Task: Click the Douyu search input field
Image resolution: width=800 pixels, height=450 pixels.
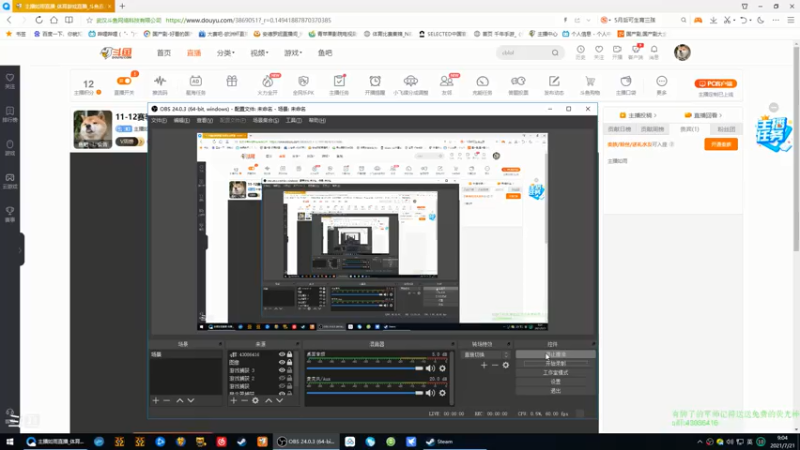Action: coord(524,53)
